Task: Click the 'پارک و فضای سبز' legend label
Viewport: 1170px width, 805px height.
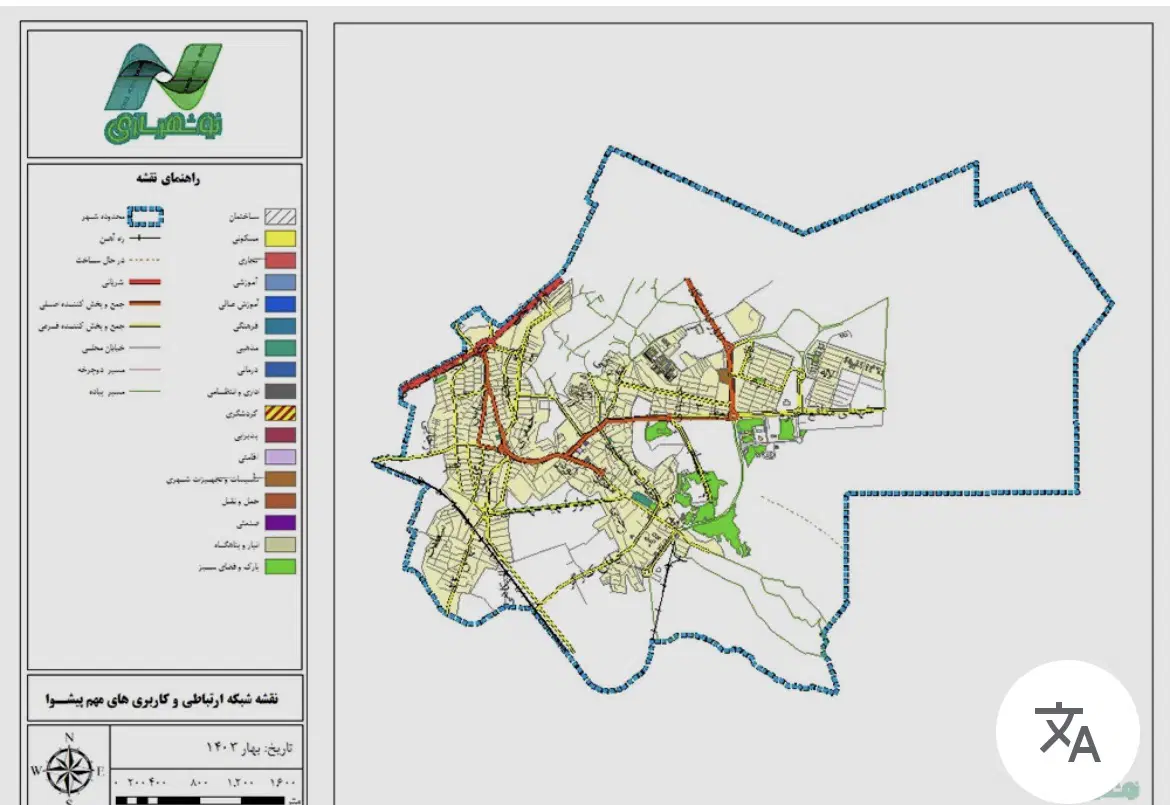Action: point(228,567)
